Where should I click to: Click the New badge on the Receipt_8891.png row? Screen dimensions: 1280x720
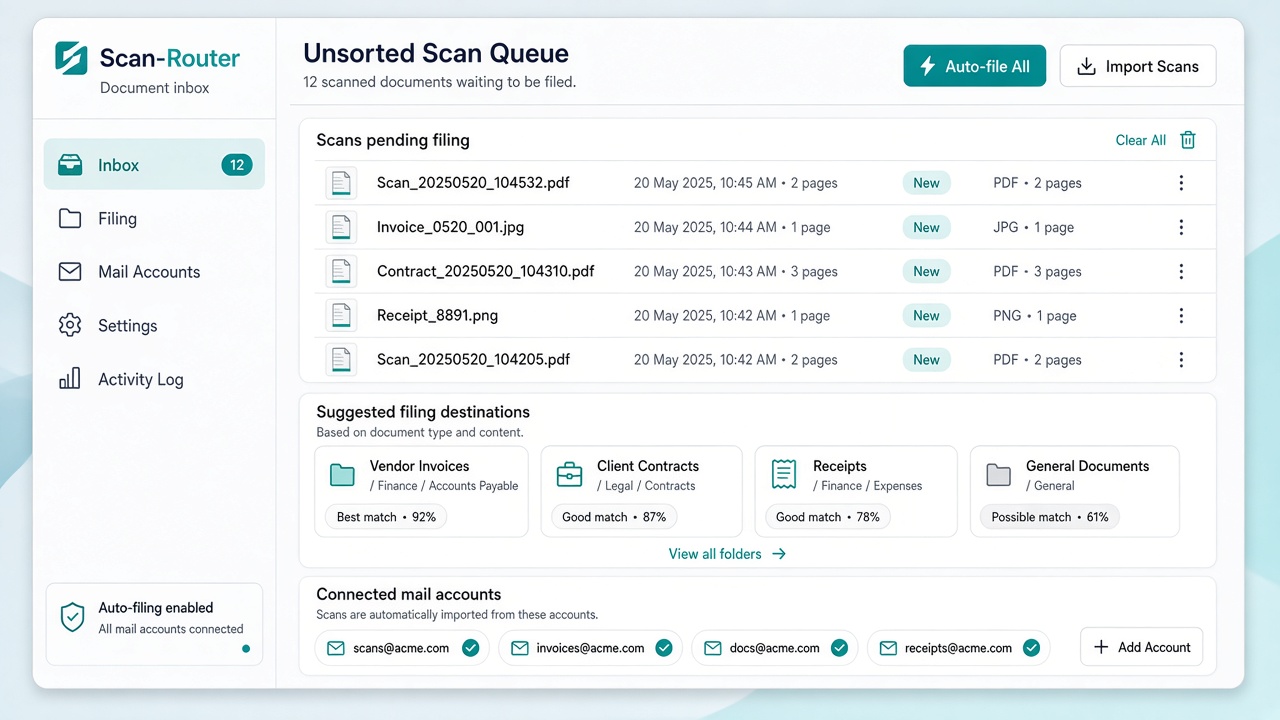point(926,315)
